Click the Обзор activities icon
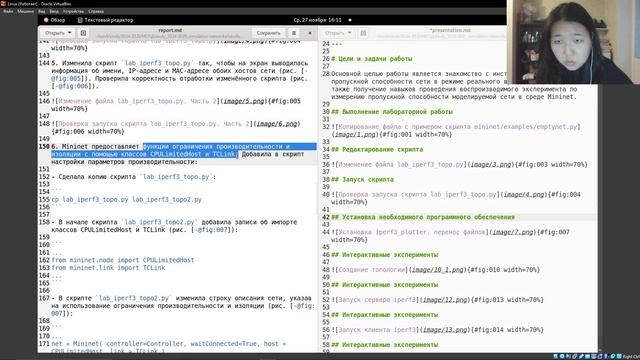This screenshot has height=360, width=640. tap(46, 20)
